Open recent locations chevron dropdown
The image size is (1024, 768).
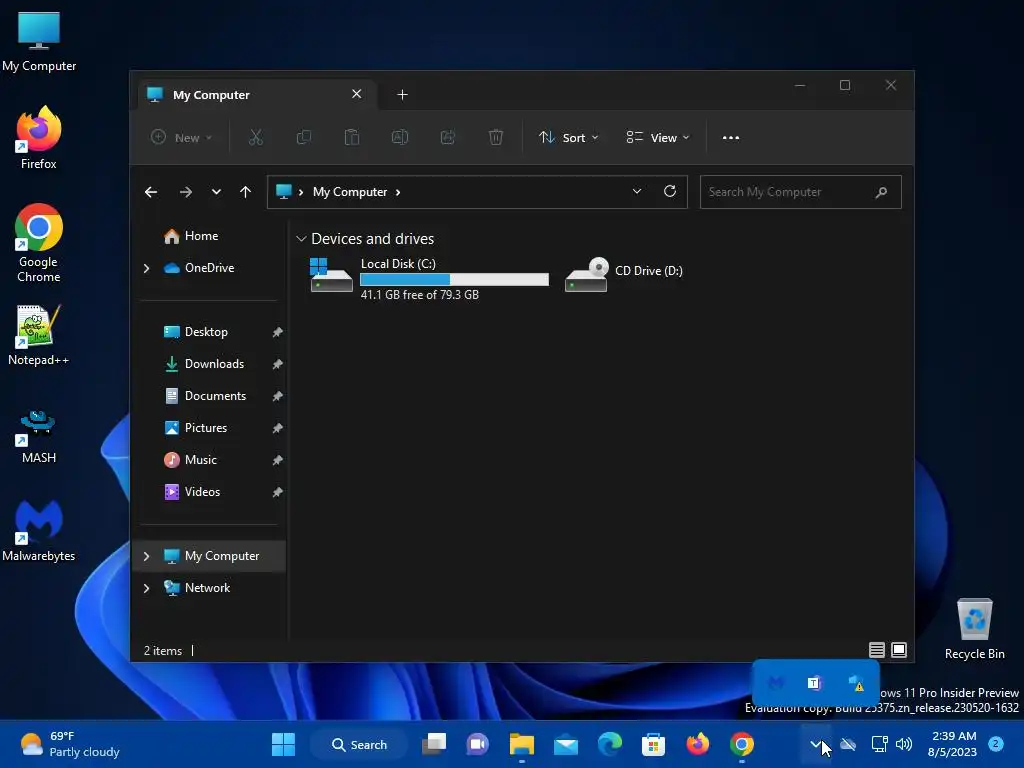[x=216, y=192]
